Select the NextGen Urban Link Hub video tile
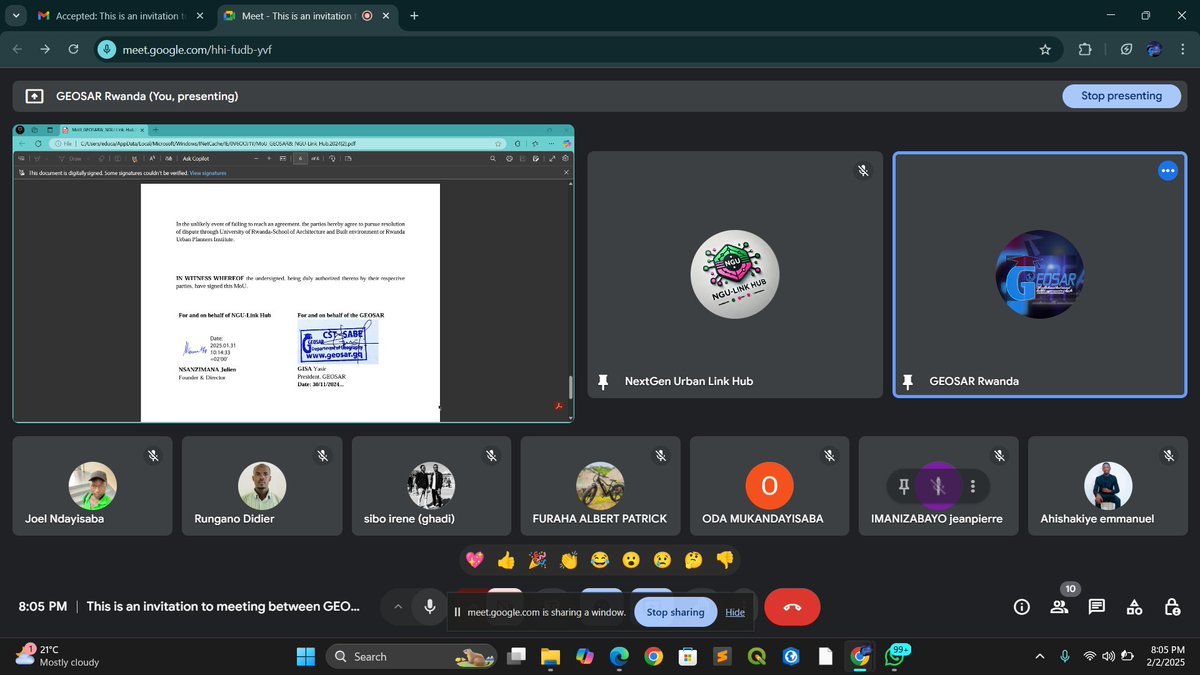1200x675 pixels. click(736, 275)
